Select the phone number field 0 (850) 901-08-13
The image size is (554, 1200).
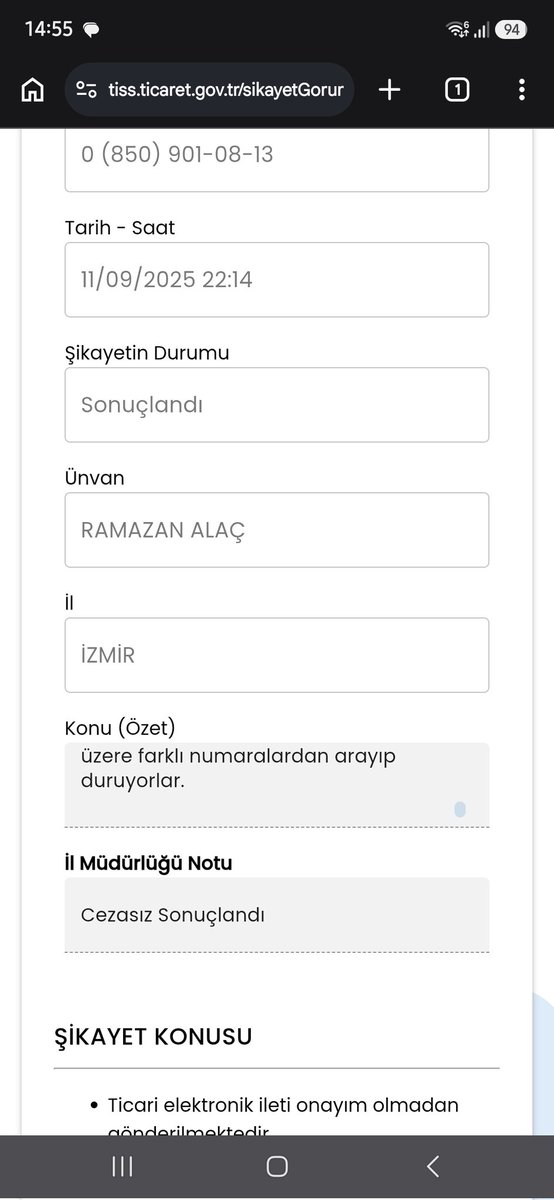pyautogui.click(x=277, y=158)
